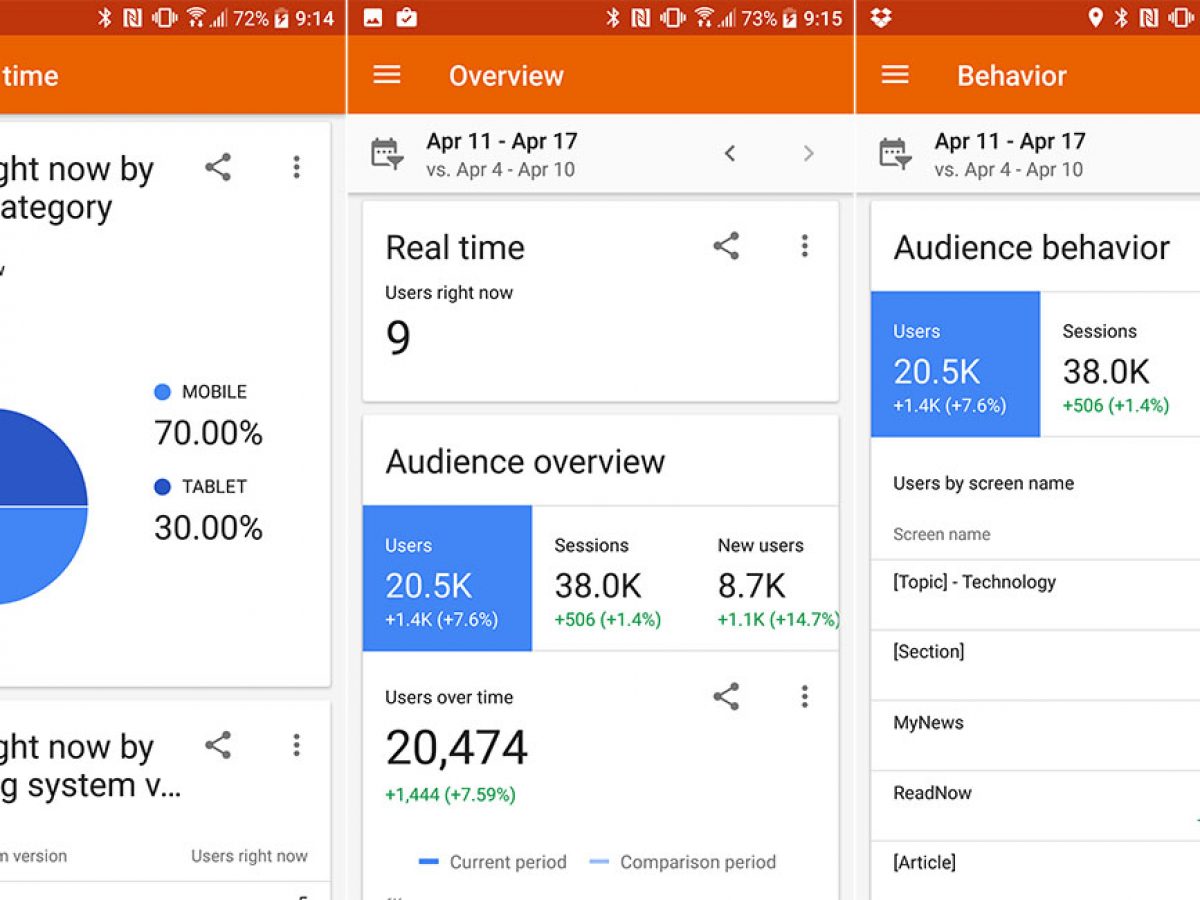
Task: Tap the dark blue tablet pie segment
Action: pyautogui.click(x=40, y=462)
